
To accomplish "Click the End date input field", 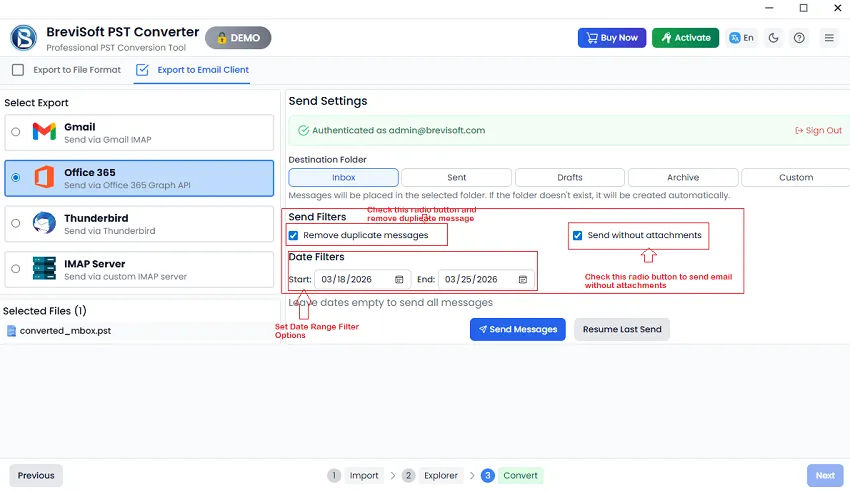I will point(486,280).
